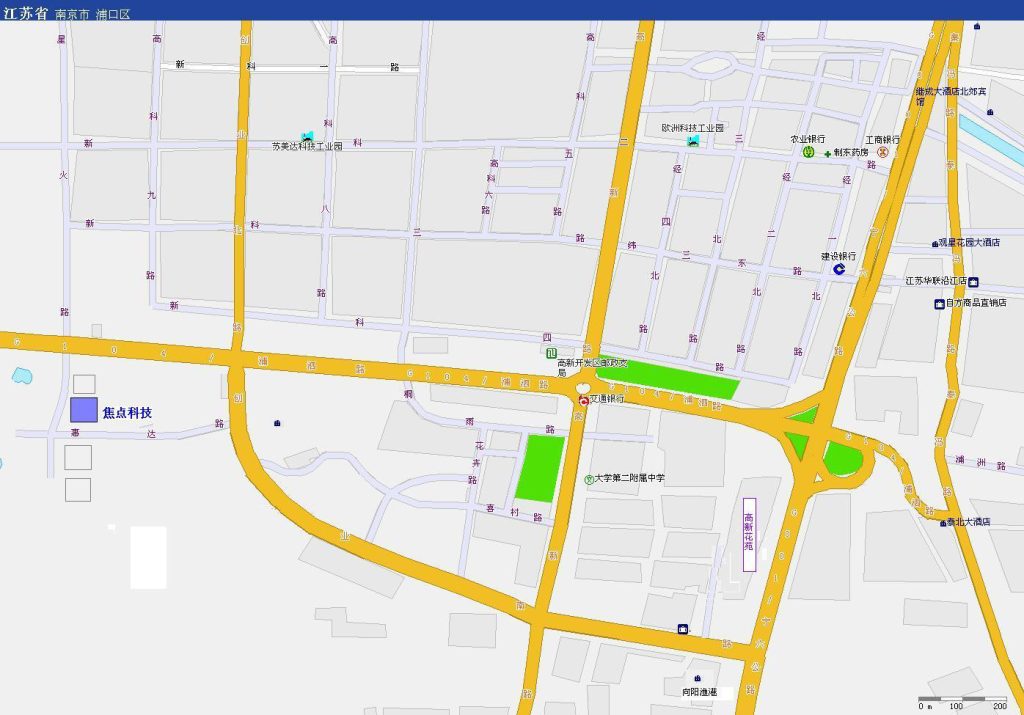This screenshot has width=1024, height=715.
Task: Click the 江苏华联沿江店 shop icon
Action: [x=973, y=281]
